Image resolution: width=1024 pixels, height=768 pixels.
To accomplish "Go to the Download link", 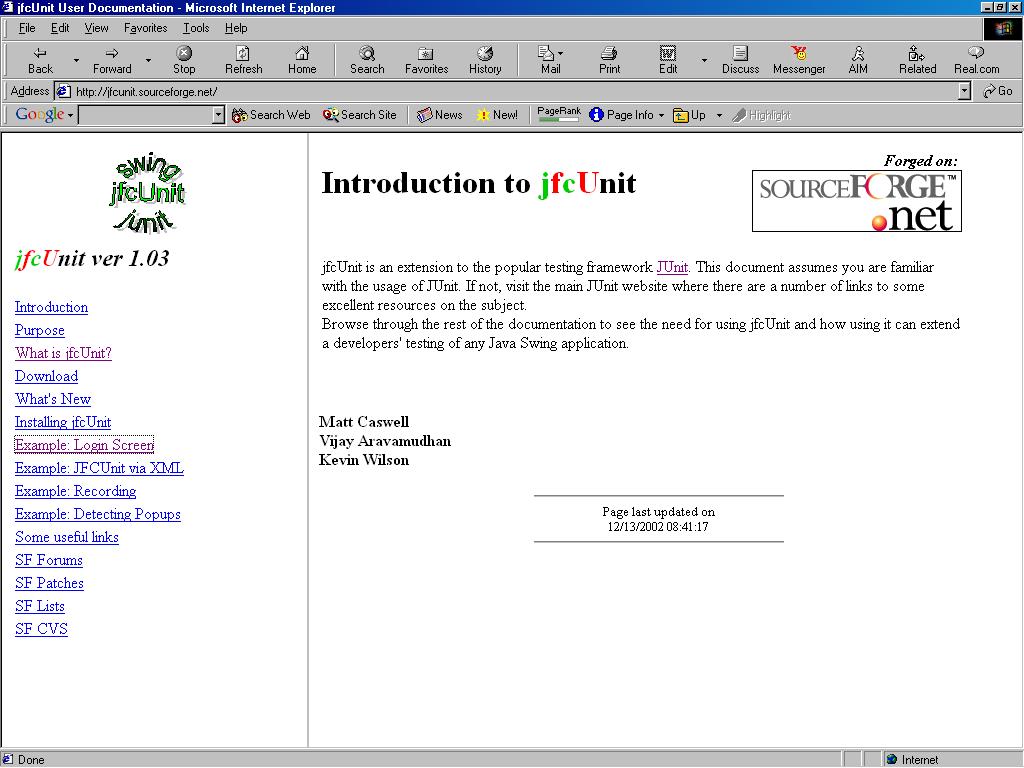I will tap(46, 376).
